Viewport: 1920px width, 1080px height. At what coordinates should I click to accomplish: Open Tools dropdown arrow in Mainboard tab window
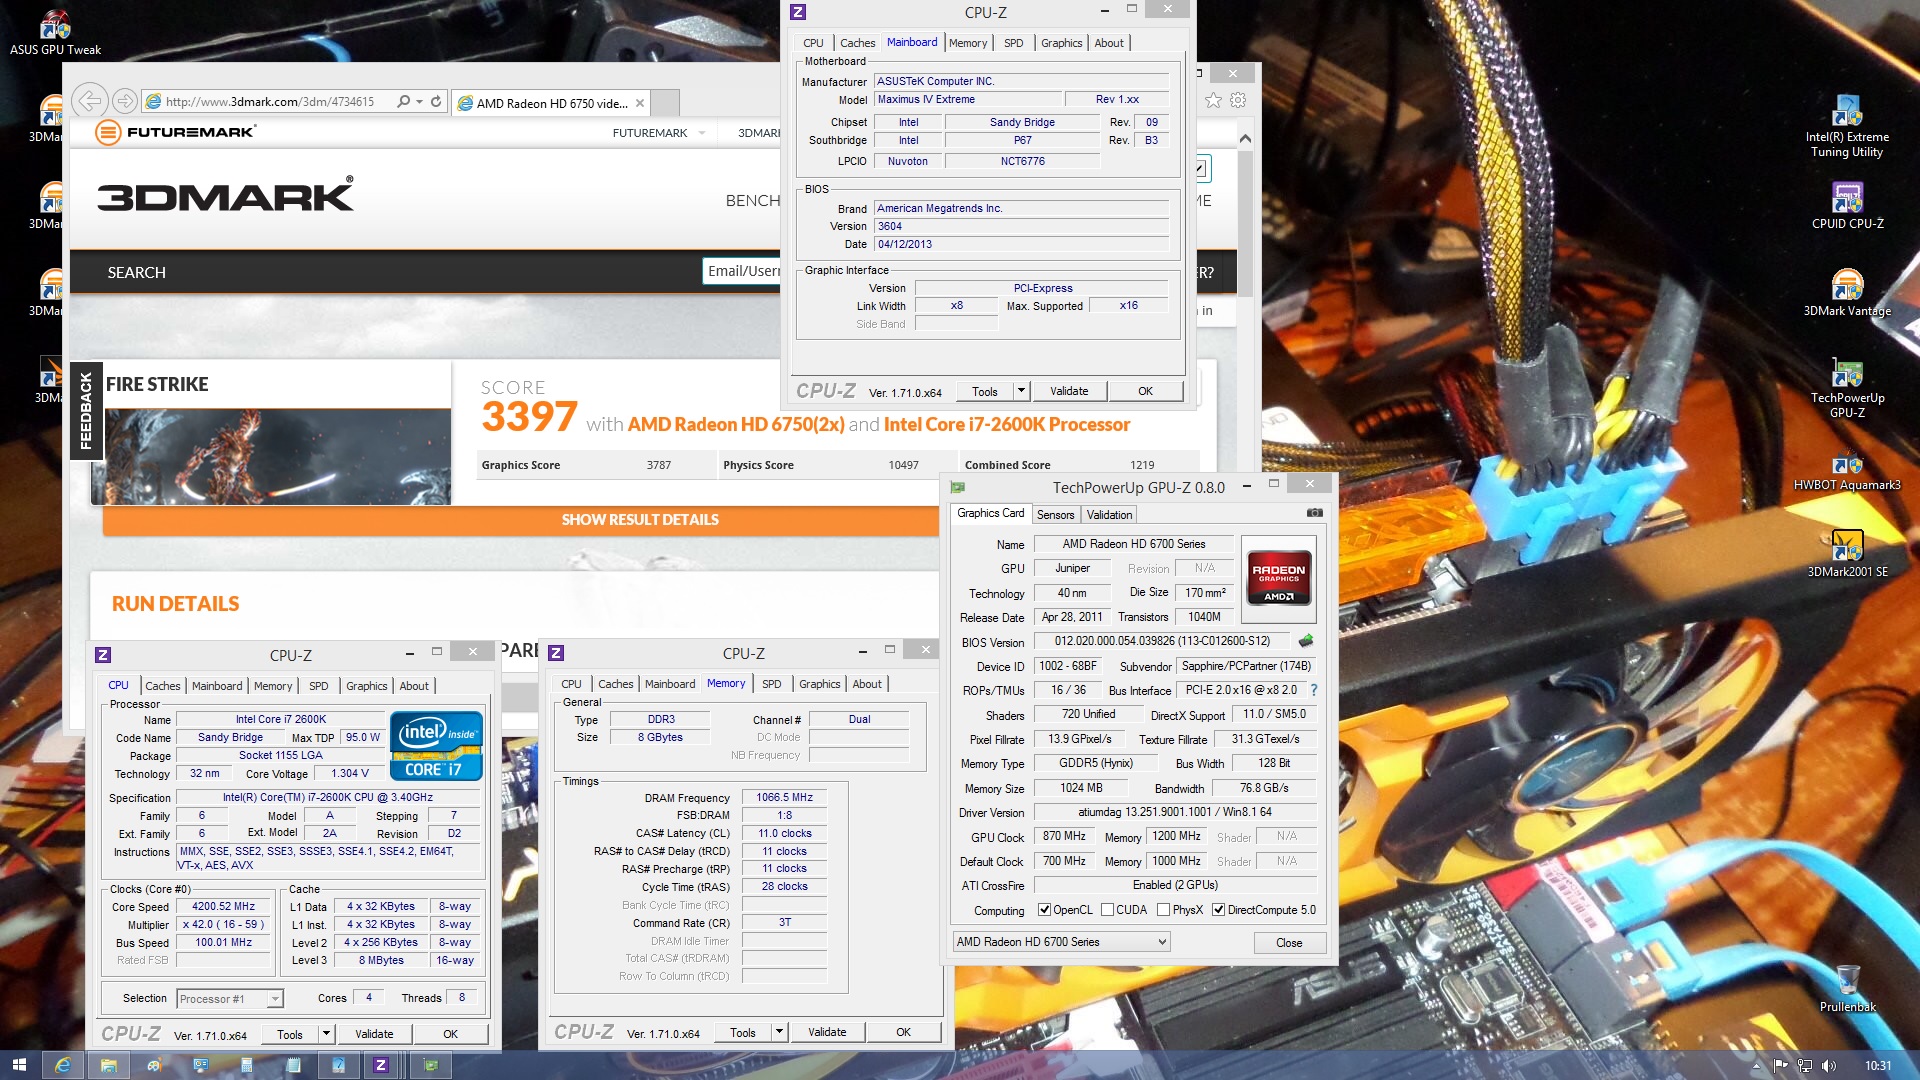click(1021, 391)
